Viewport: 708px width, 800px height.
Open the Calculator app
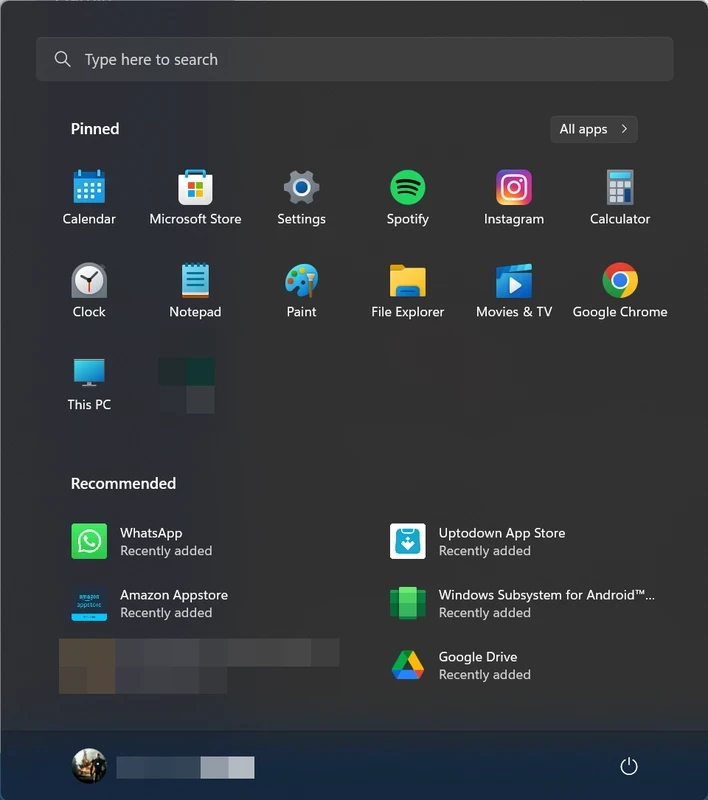click(x=620, y=188)
